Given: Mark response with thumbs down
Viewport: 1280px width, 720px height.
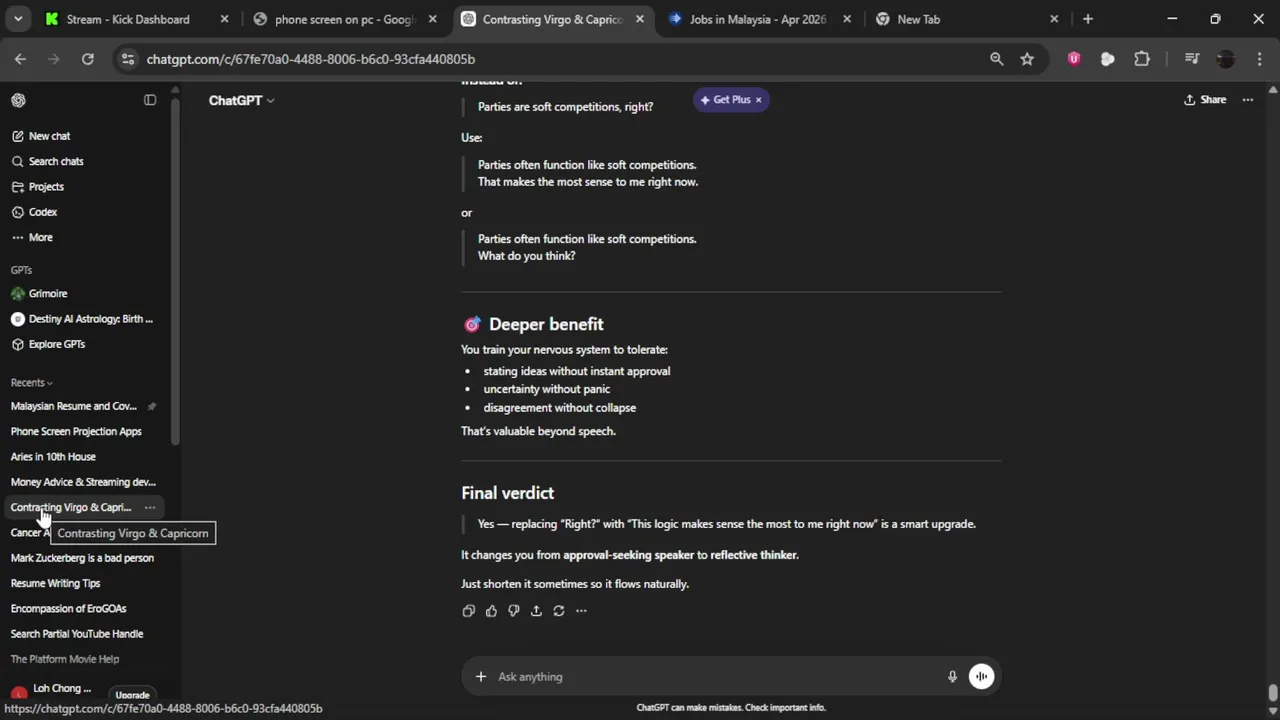Looking at the screenshot, I should pos(513,611).
